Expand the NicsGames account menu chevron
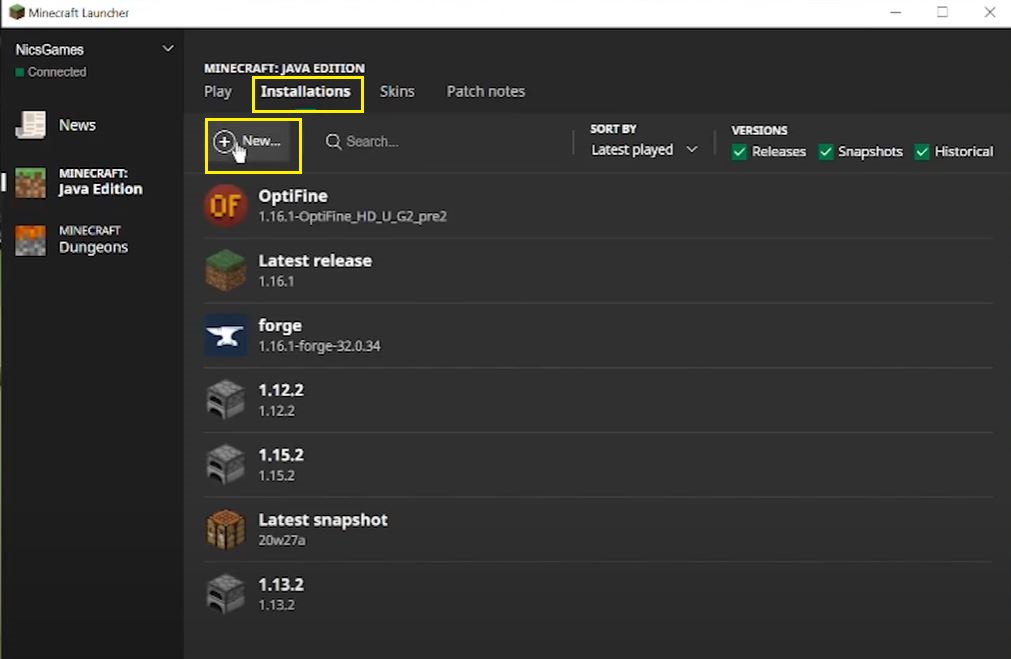 [168, 48]
